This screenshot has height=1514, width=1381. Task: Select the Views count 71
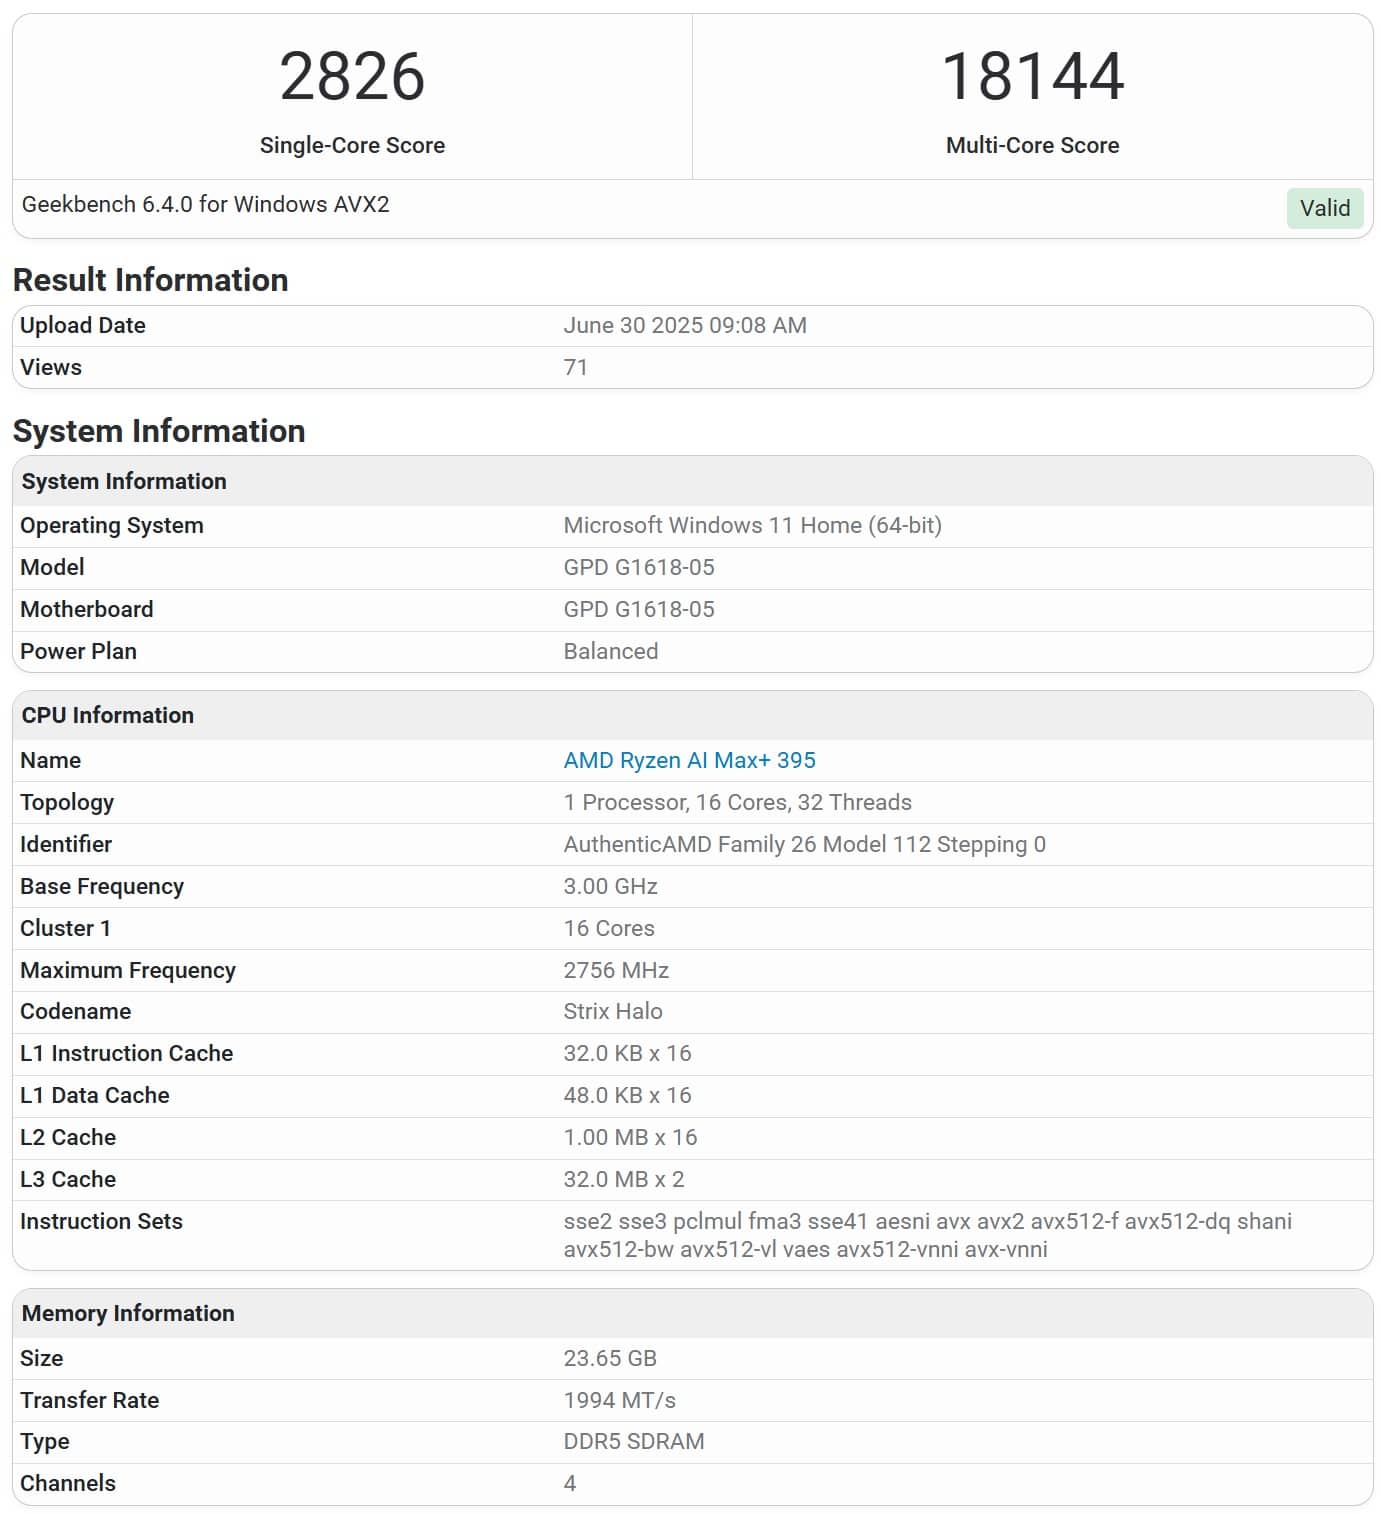pyautogui.click(x=575, y=367)
